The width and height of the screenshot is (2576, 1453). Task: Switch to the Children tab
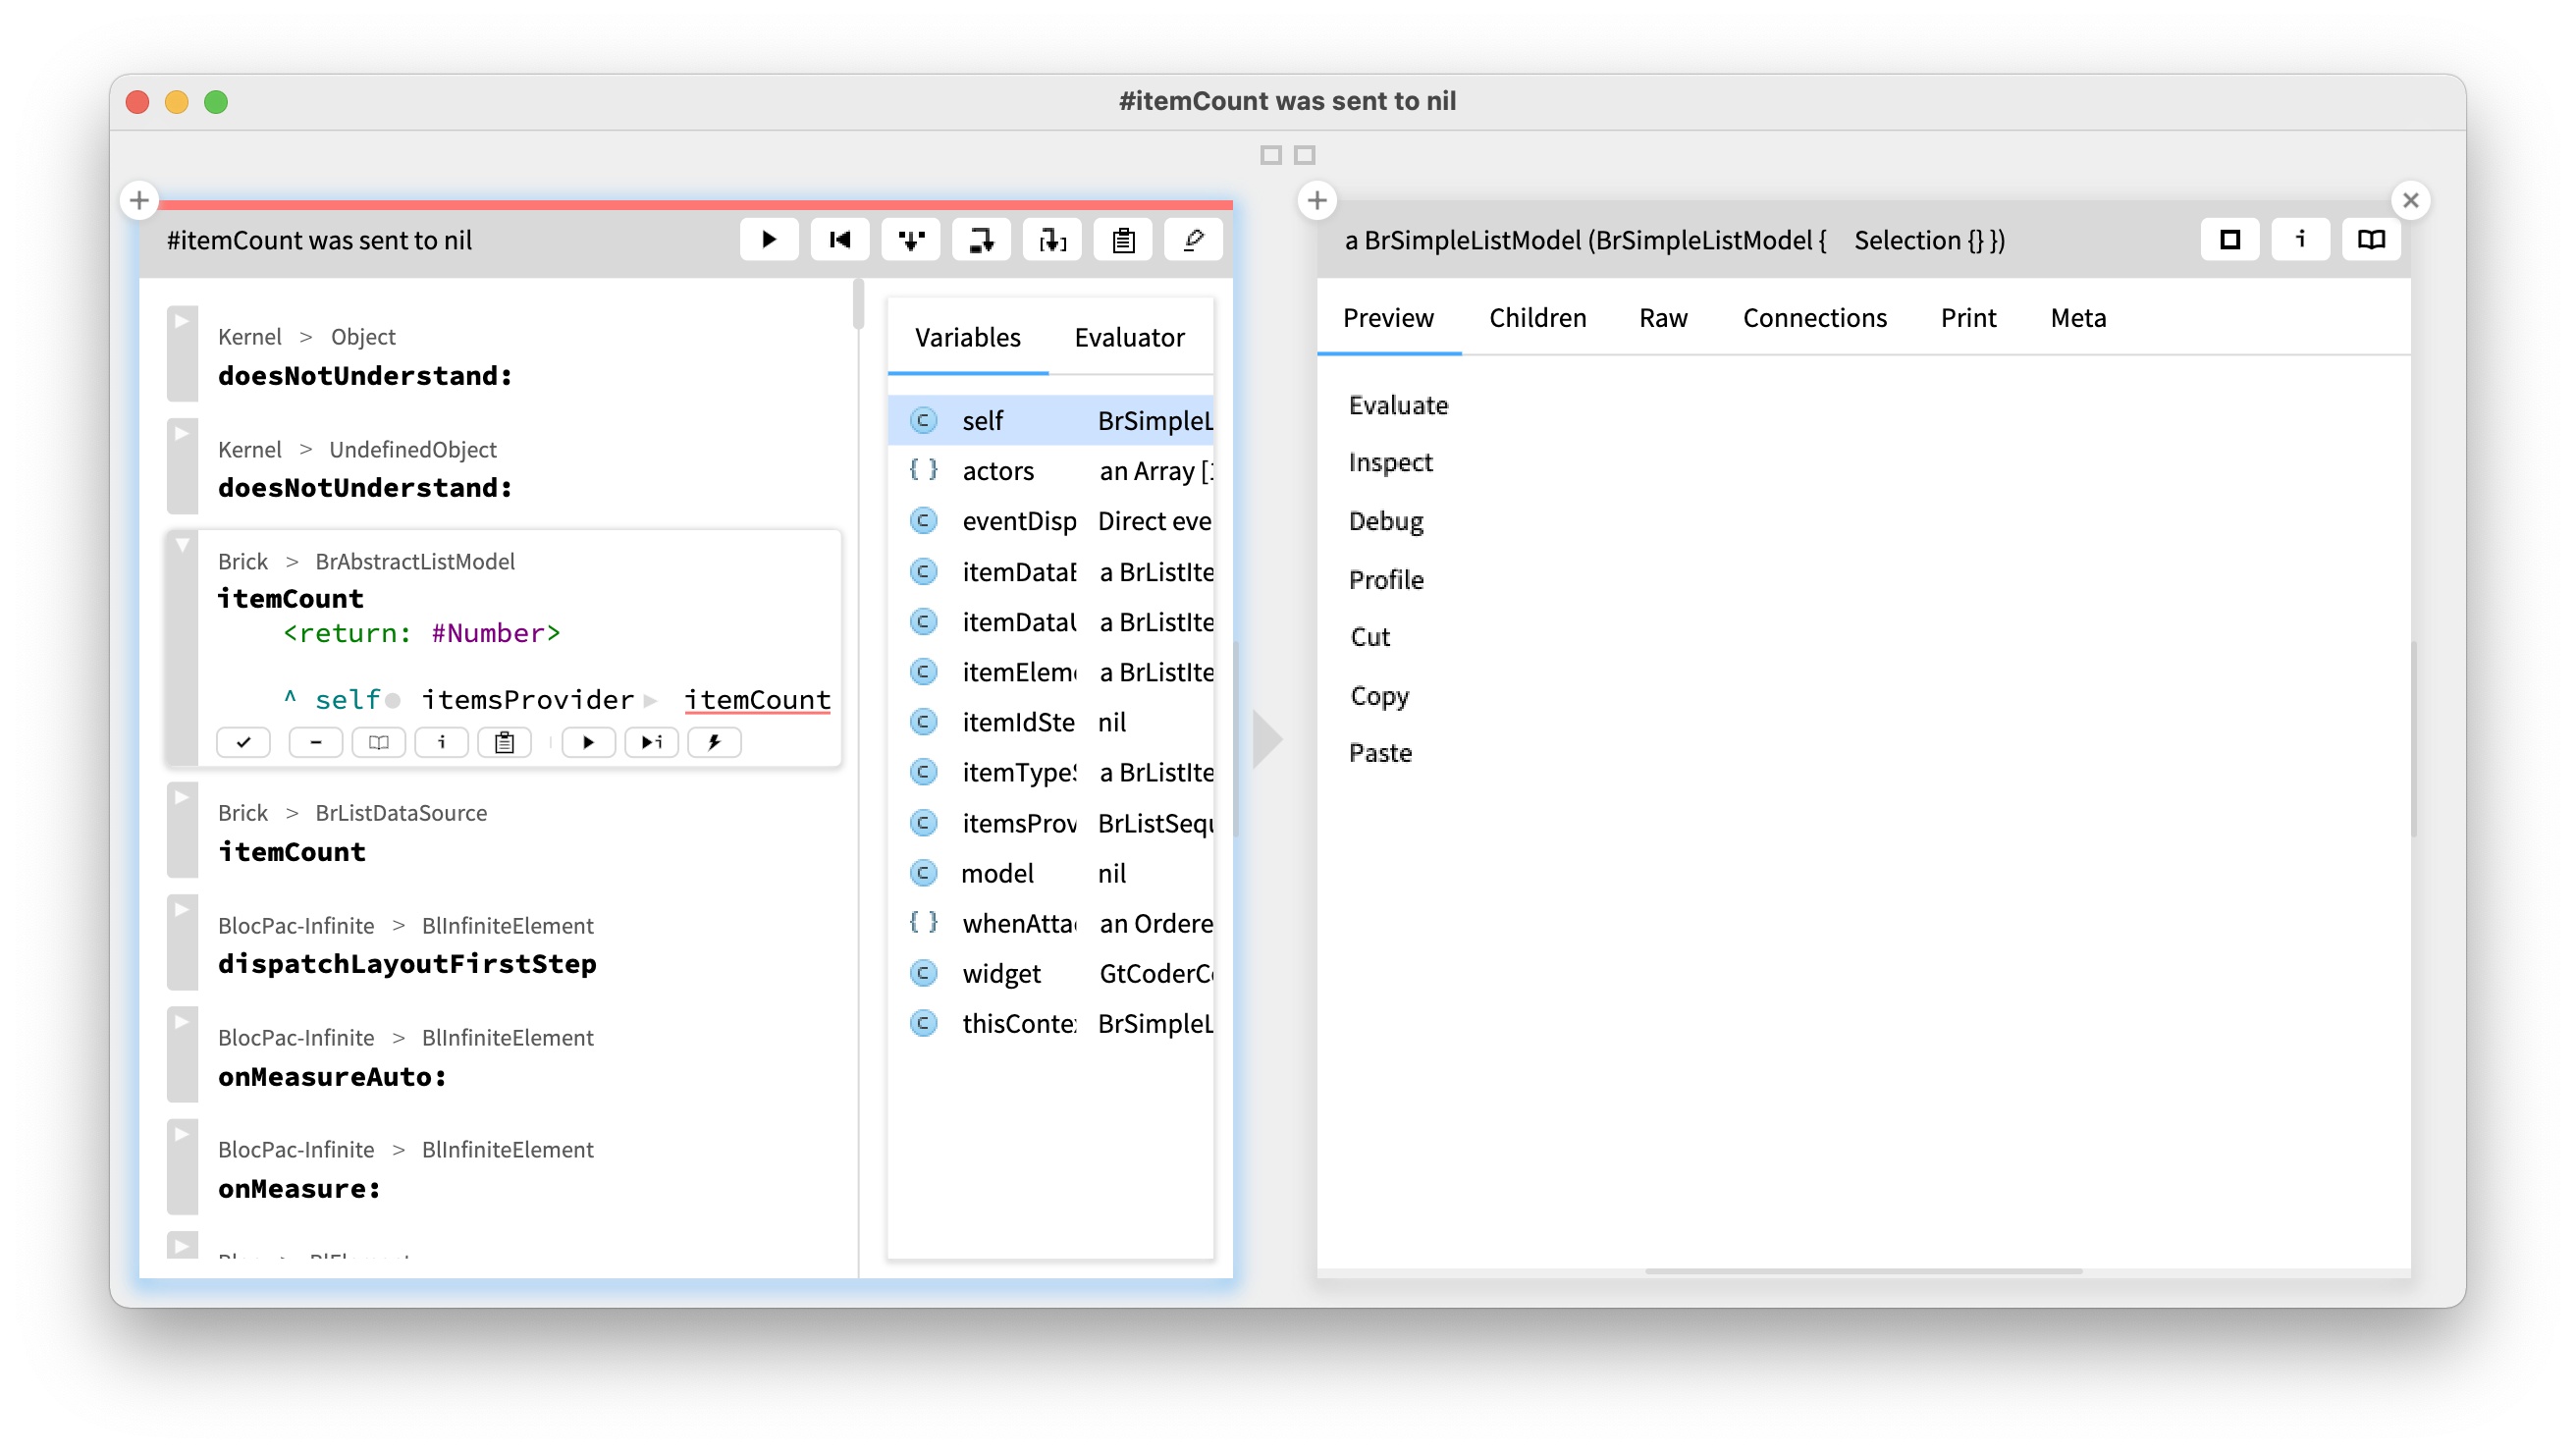point(1537,318)
